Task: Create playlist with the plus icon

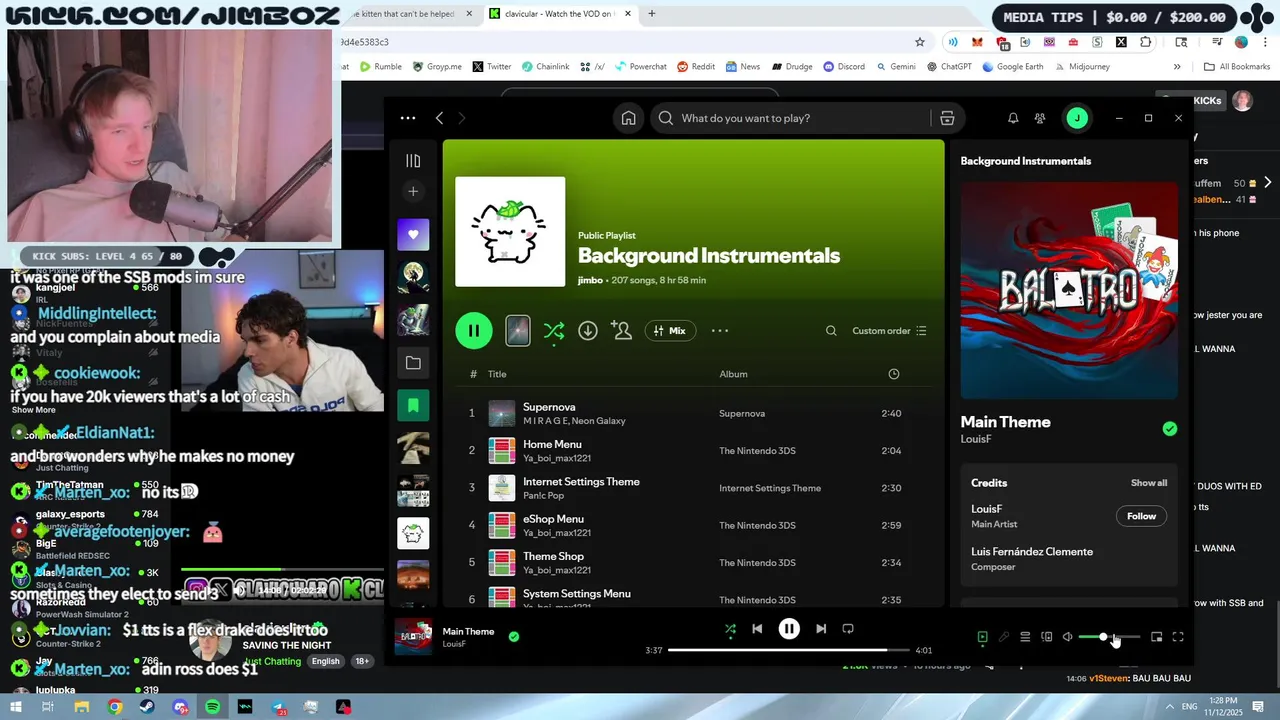Action: click(413, 191)
